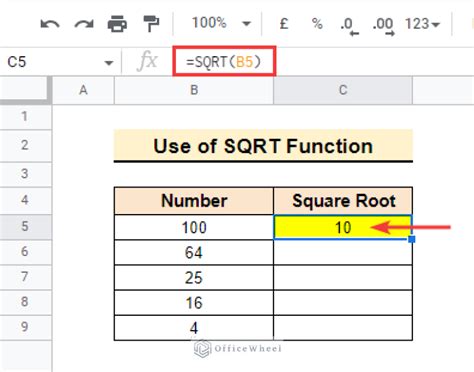Image resolution: width=474 pixels, height=372 pixels.
Task: Select empty Square Root cell beside 25
Action: [x=343, y=277]
